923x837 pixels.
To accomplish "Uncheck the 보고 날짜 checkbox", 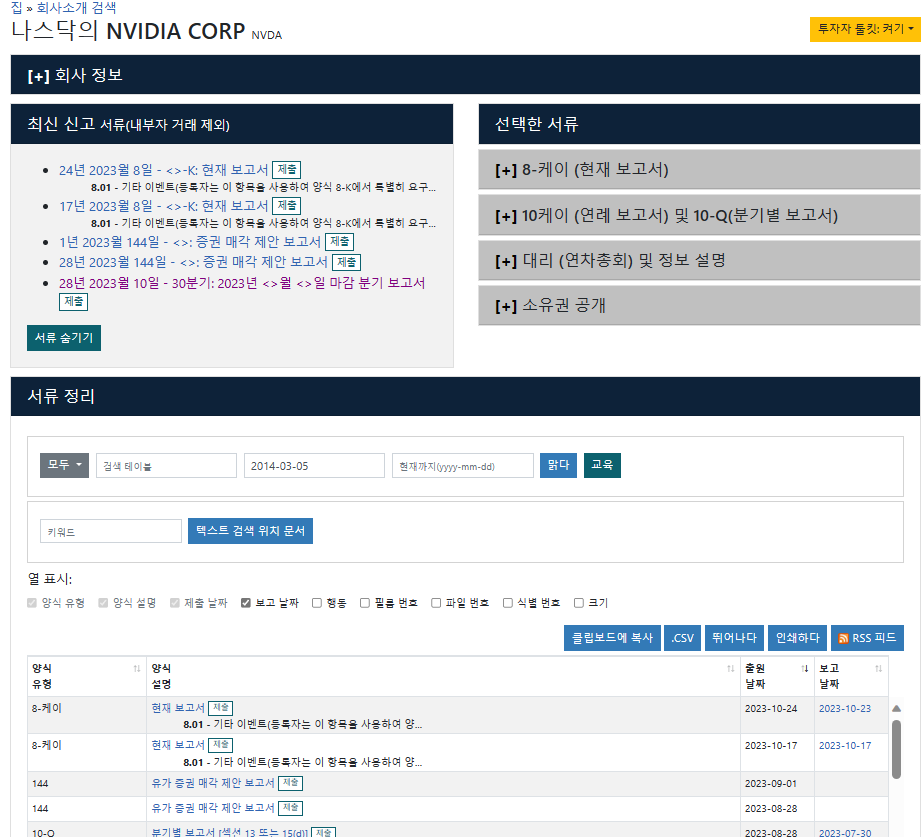I will click(246, 603).
